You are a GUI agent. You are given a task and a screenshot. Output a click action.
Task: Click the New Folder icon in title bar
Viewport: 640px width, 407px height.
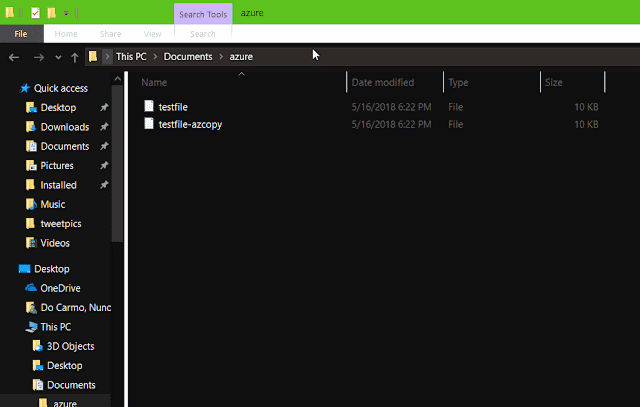[51, 13]
